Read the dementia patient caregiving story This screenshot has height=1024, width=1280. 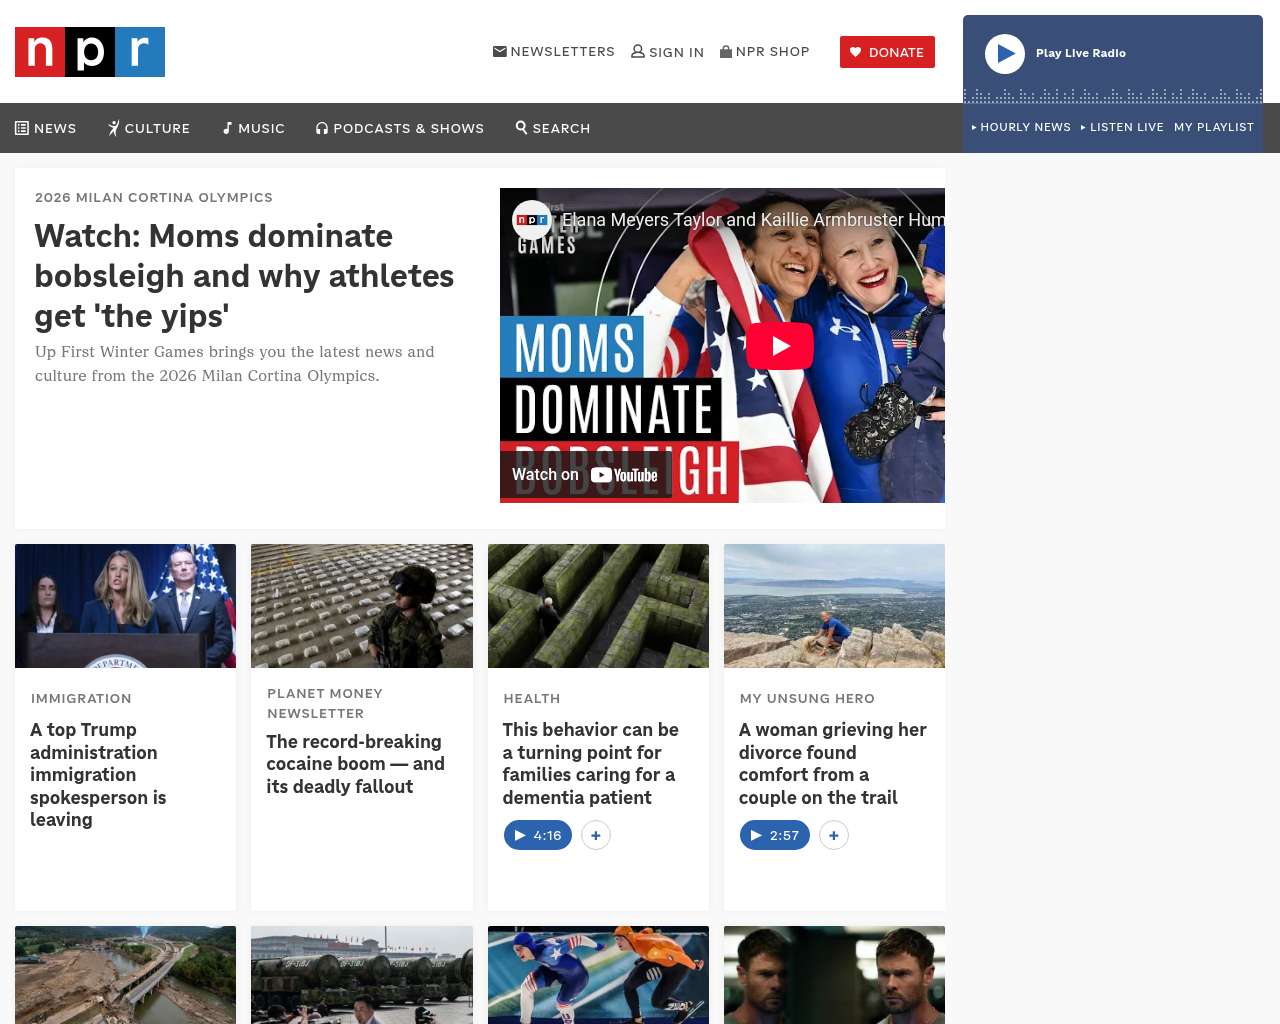click(x=591, y=764)
